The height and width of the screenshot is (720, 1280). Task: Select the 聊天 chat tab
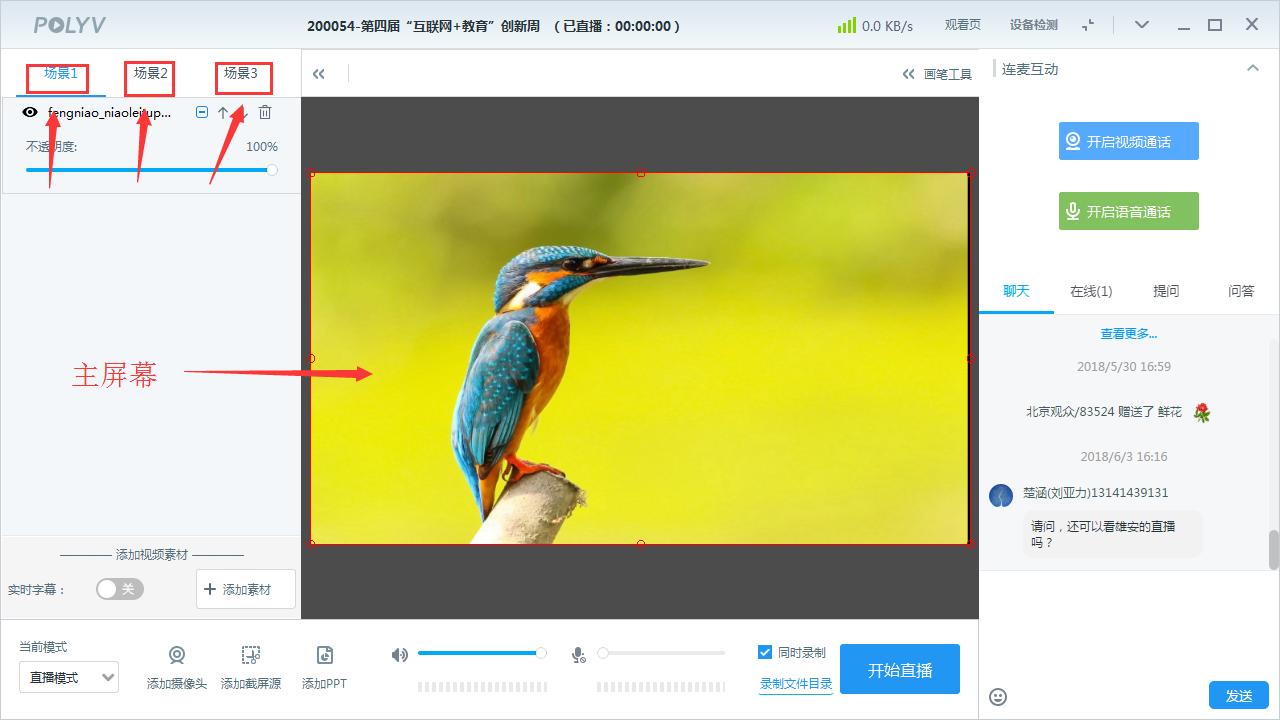point(1016,291)
